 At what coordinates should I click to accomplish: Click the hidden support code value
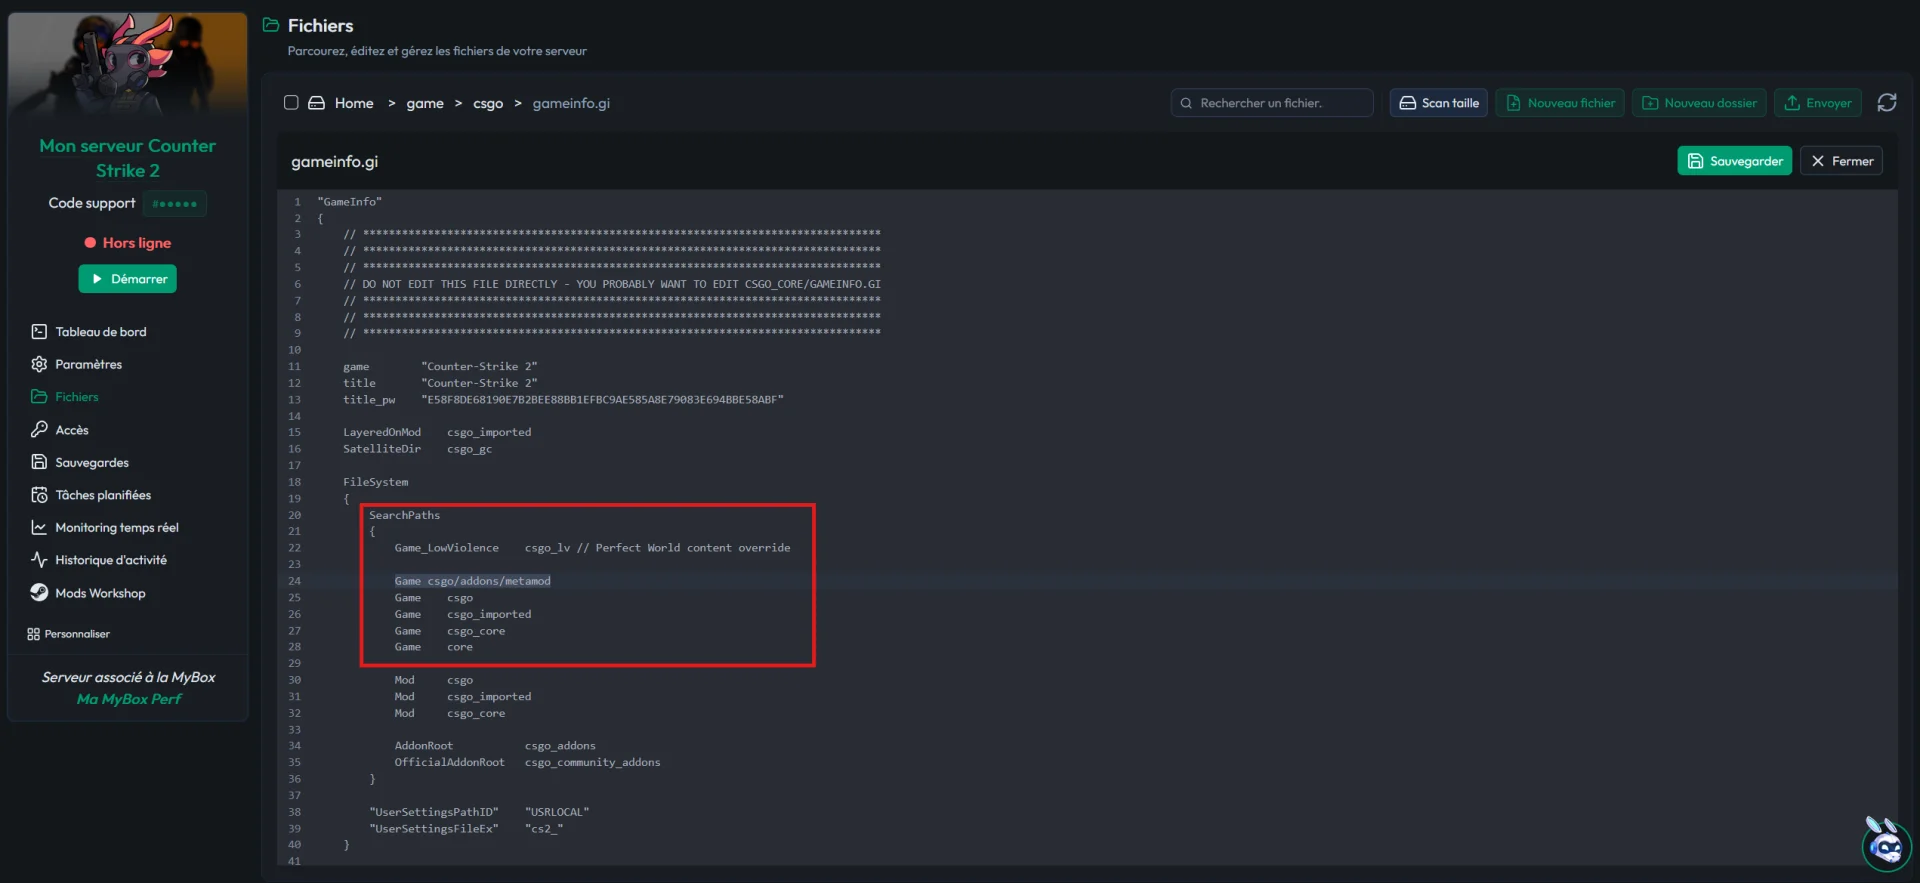[x=175, y=204]
